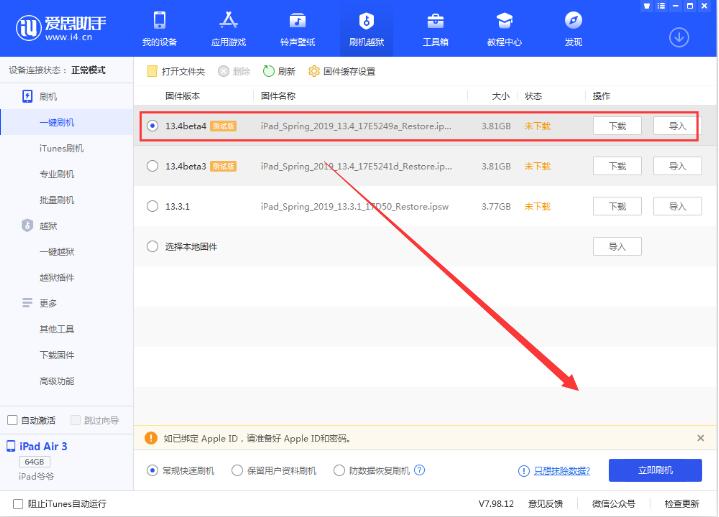Import firmware for 13.4beta4 row
This screenshot has height=517, width=719.
(676, 126)
